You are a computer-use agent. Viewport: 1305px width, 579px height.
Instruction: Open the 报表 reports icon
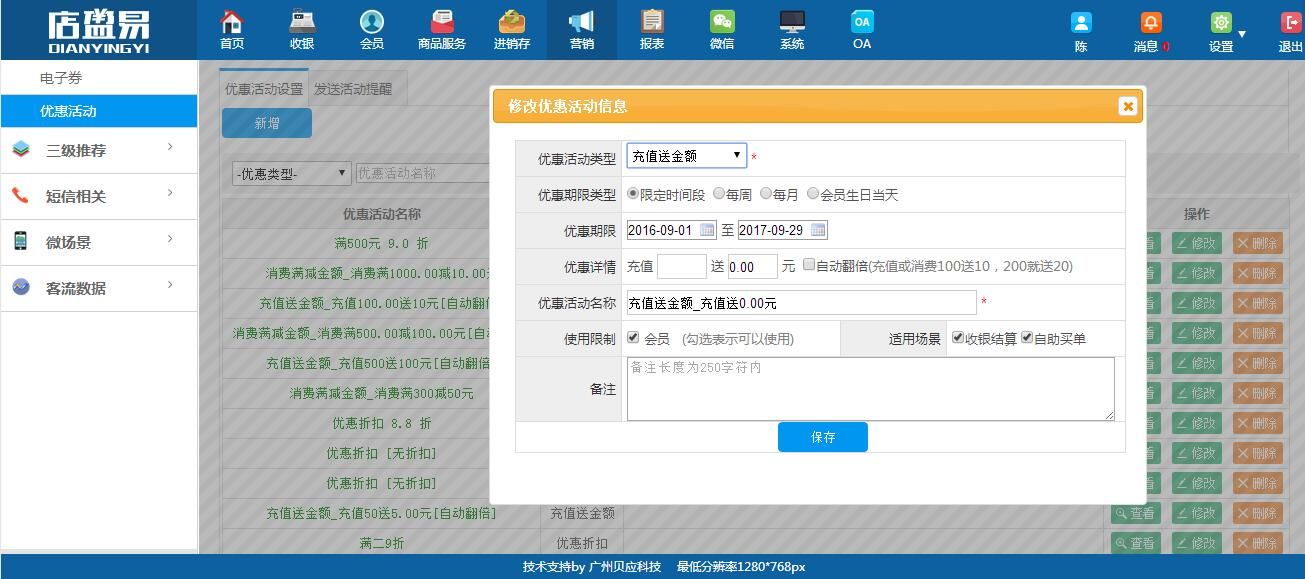(x=652, y=21)
